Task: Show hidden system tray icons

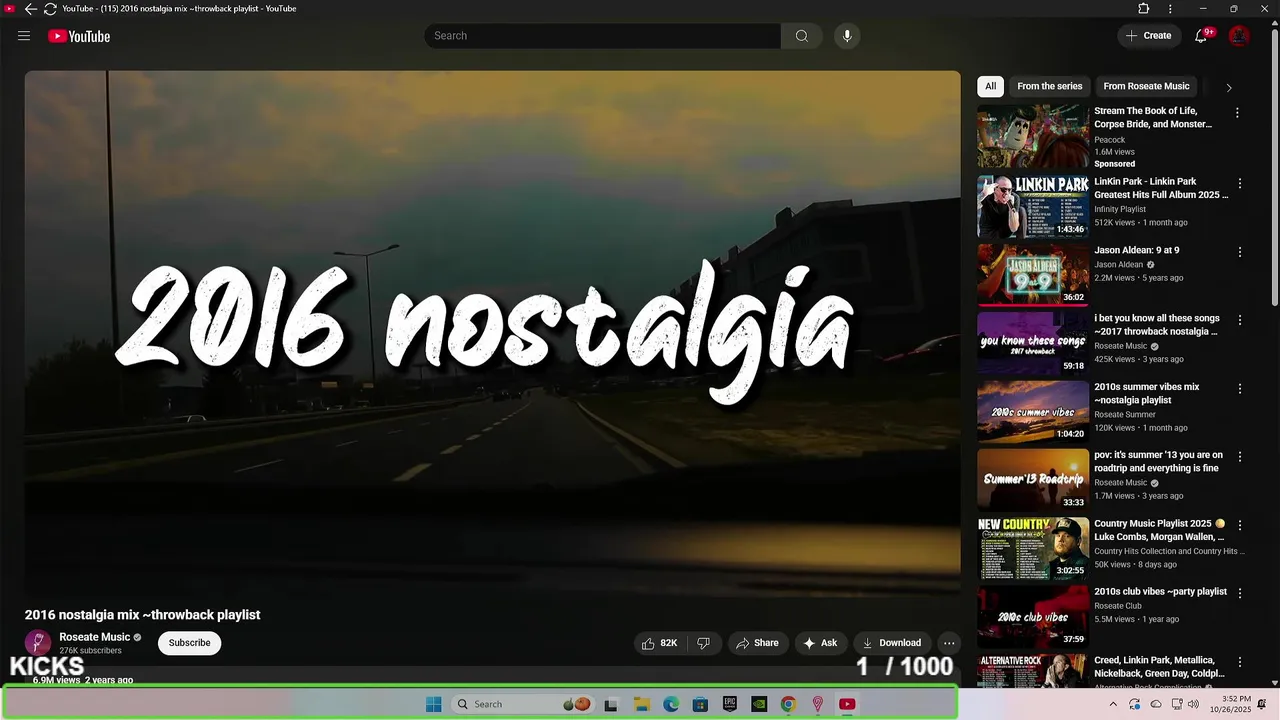Action: 1113,704
